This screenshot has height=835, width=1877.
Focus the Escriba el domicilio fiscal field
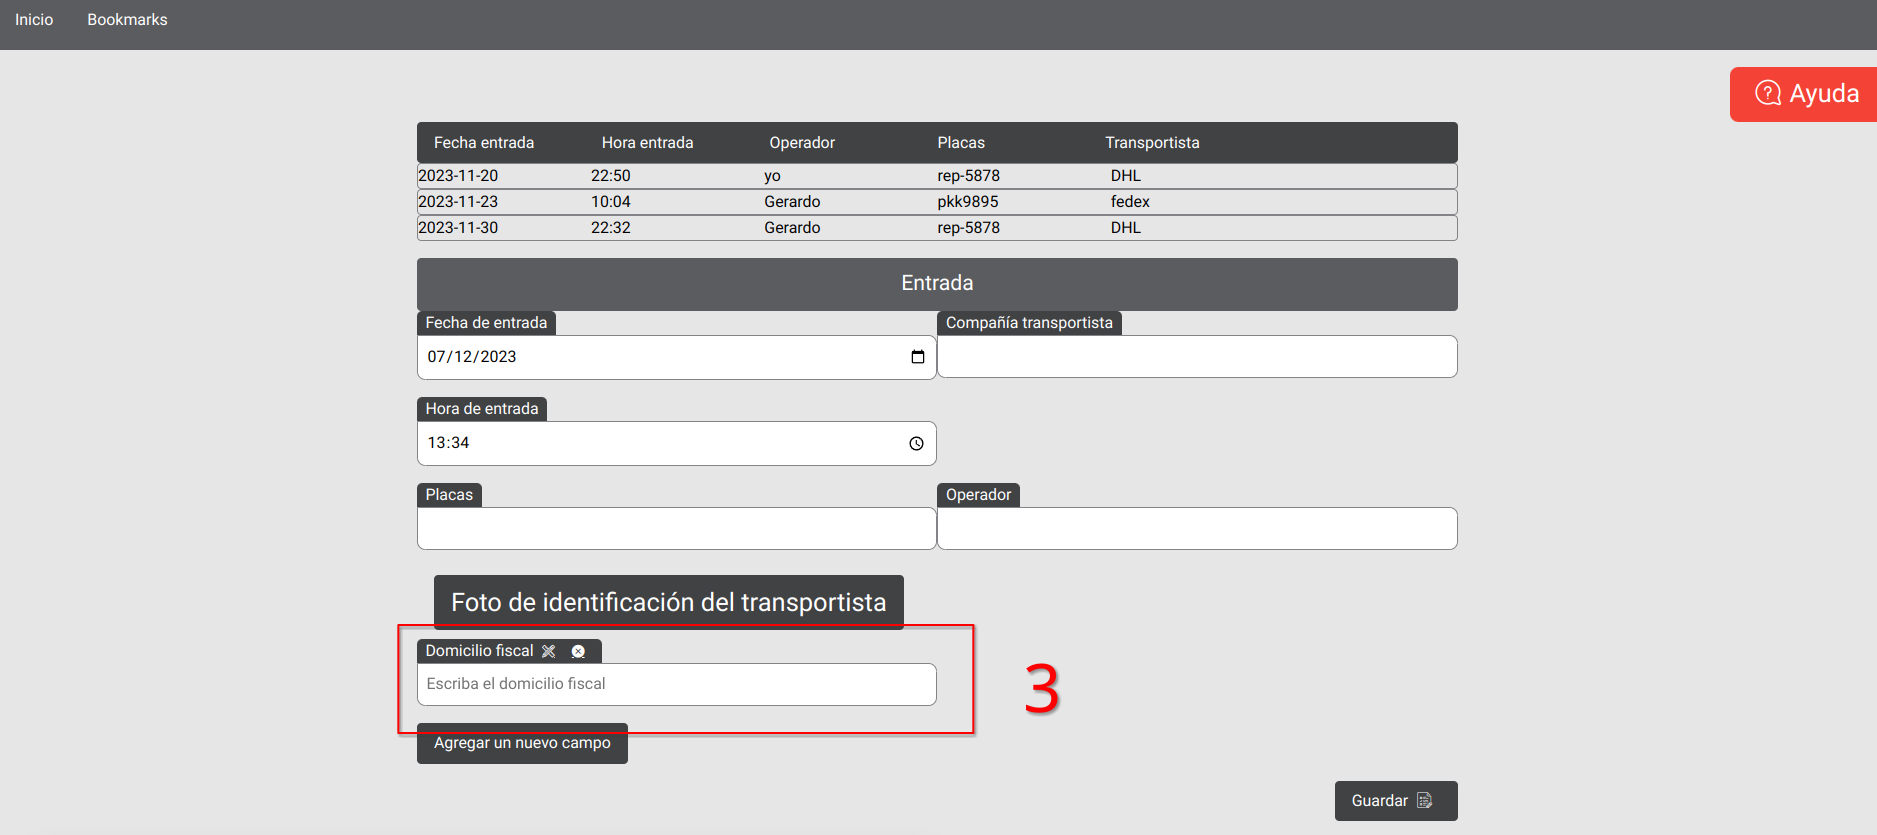point(676,685)
